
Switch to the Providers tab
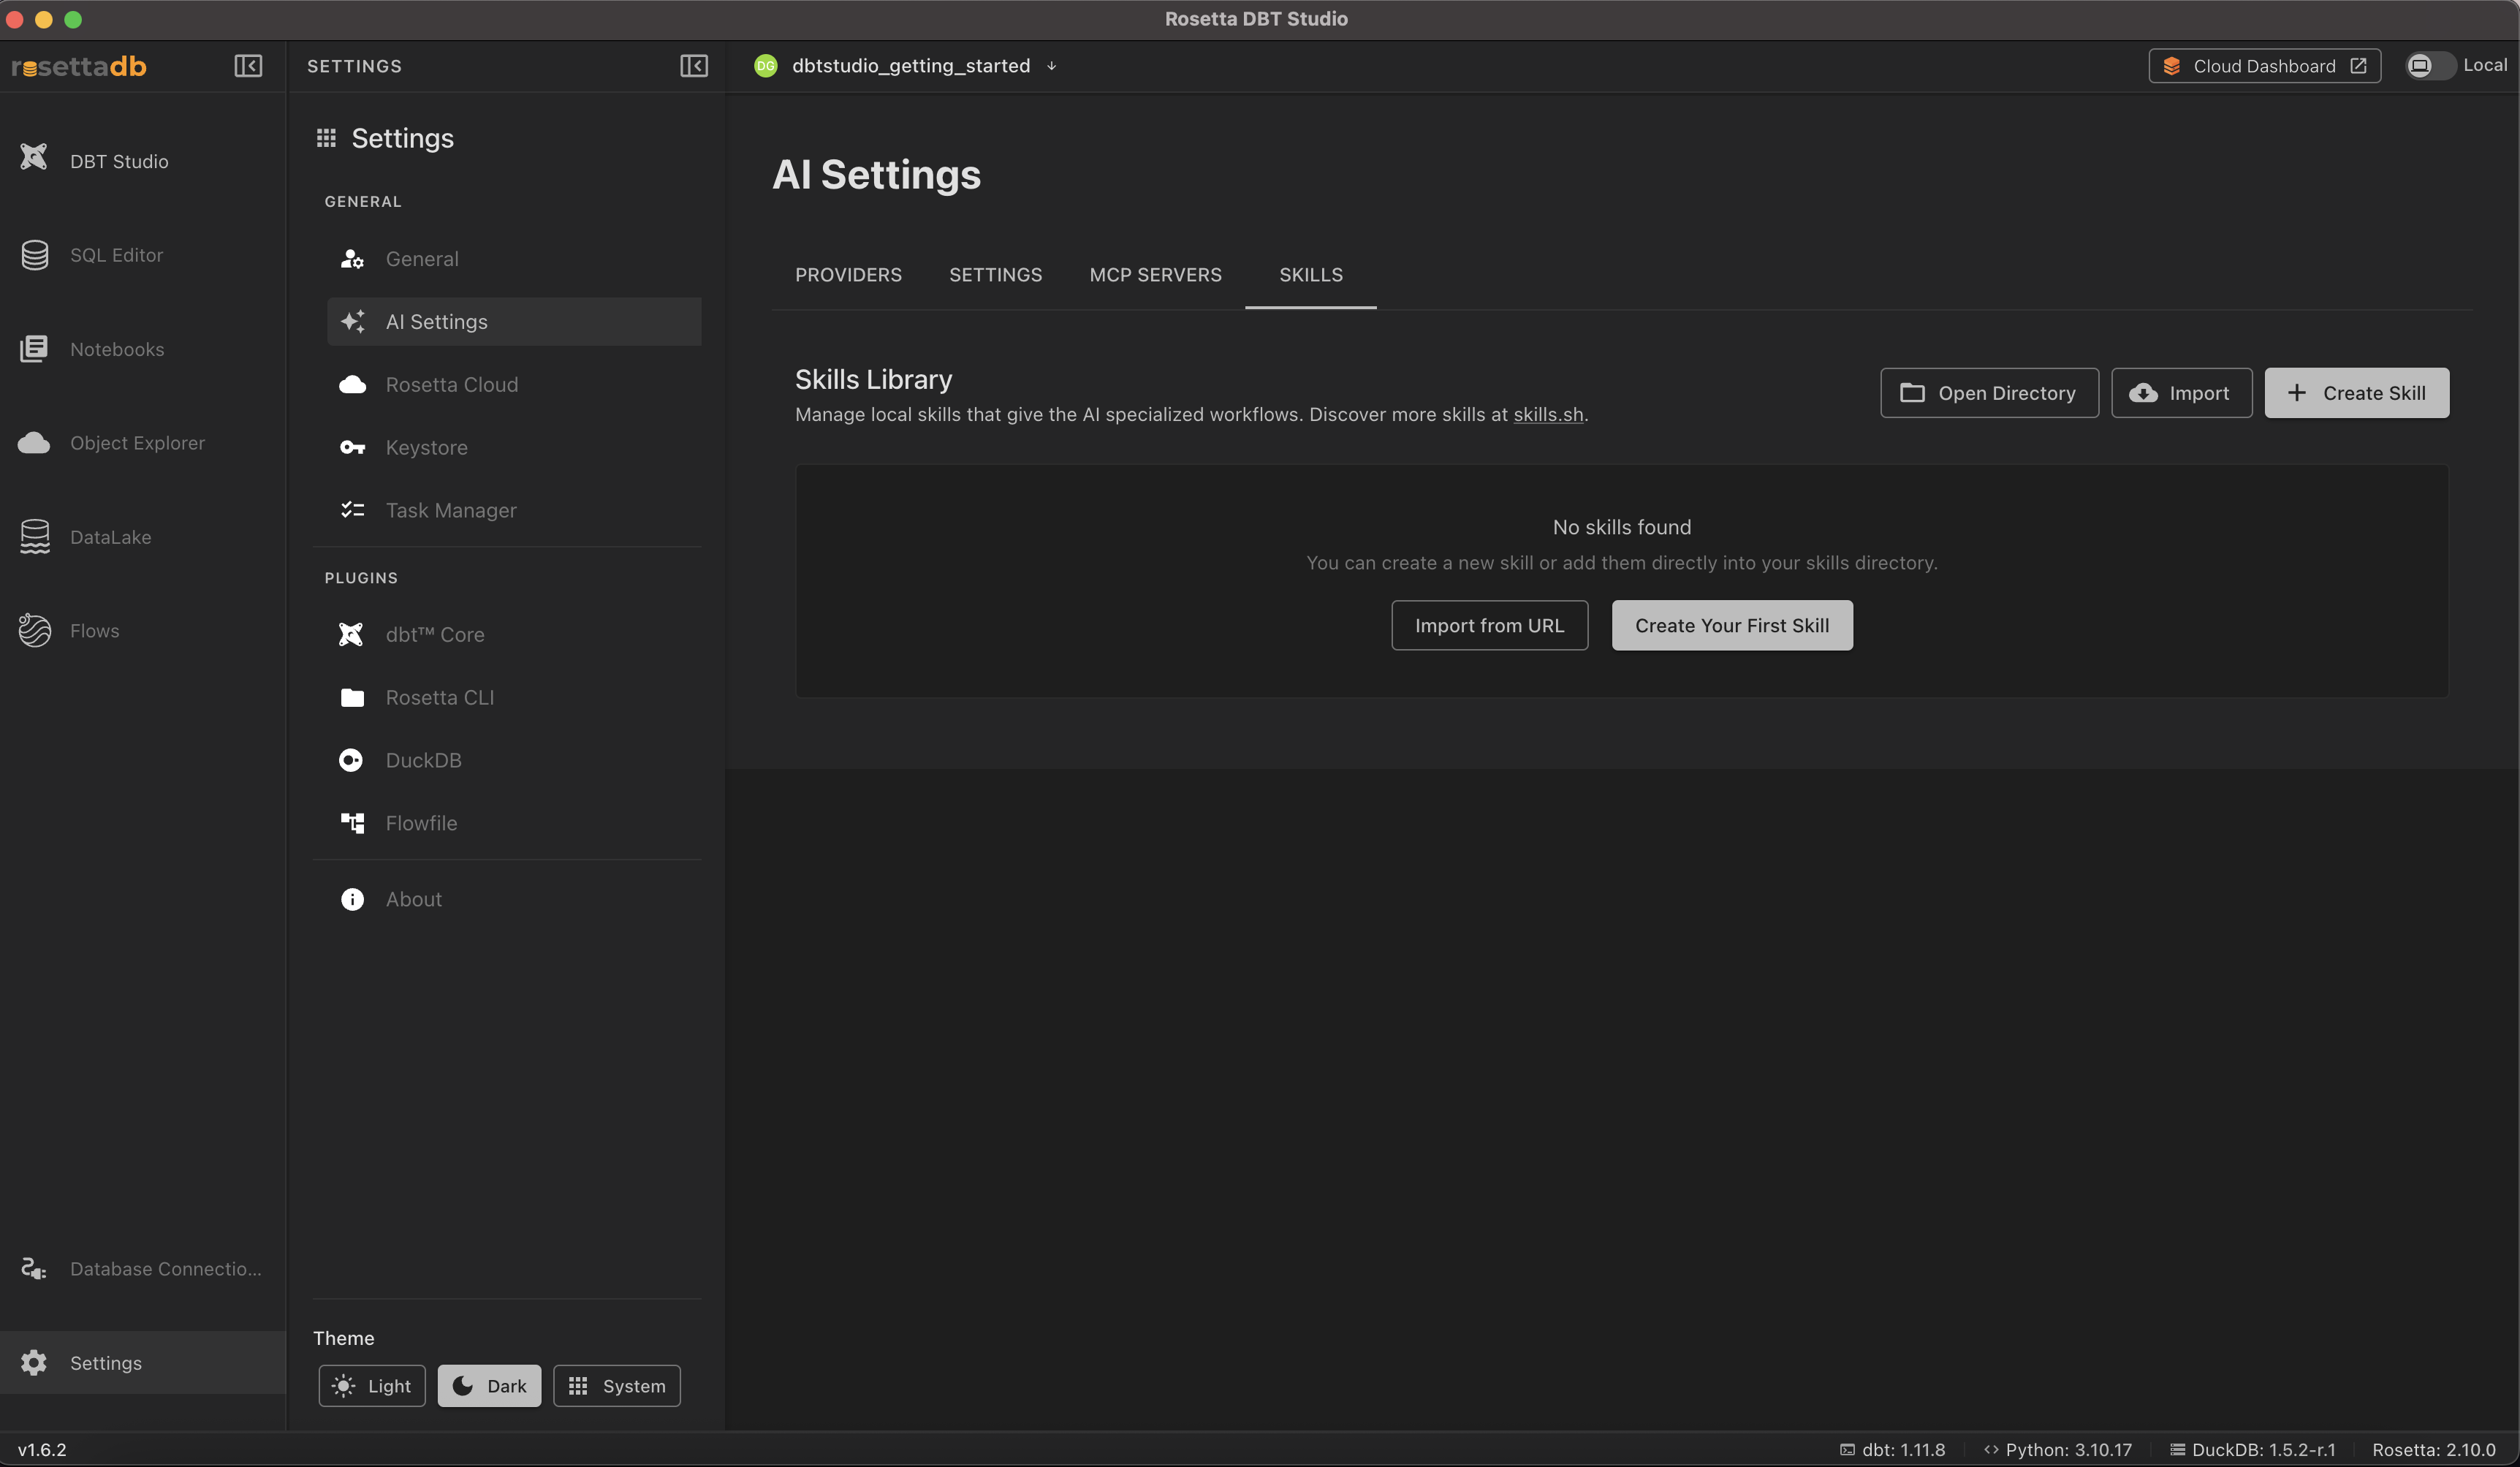pyautogui.click(x=848, y=275)
